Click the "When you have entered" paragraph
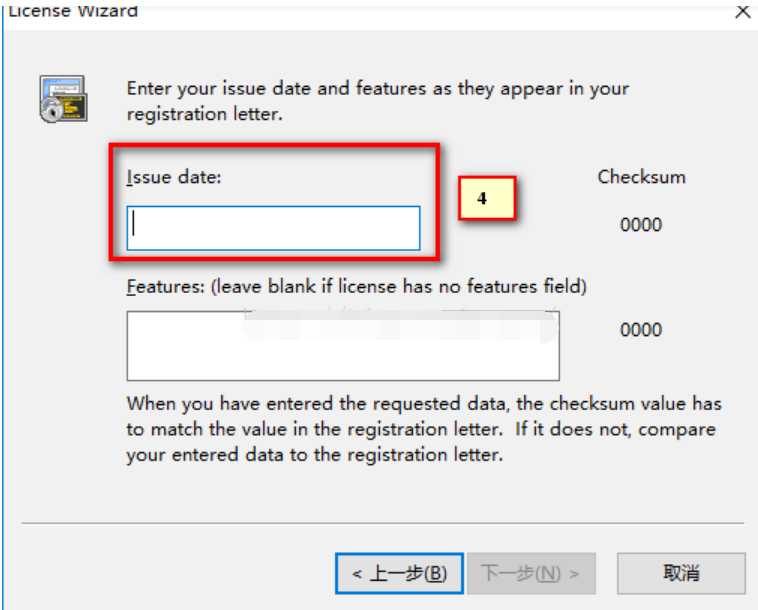The width and height of the screenshot is (758, 610). [x=423, y=404]
